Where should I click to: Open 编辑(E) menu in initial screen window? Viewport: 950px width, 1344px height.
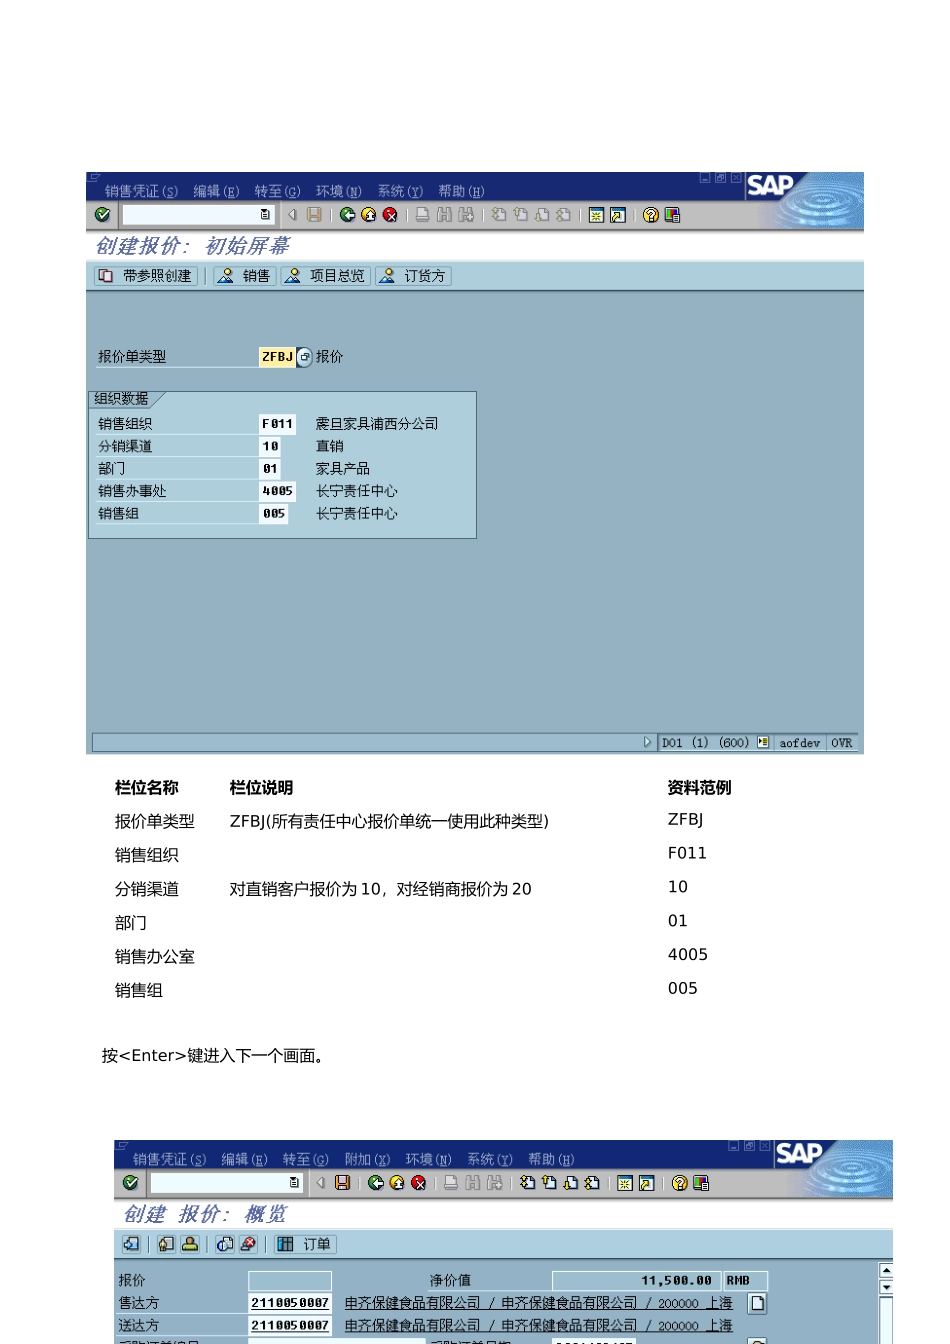pyautogui.click(x=216, y=191)
